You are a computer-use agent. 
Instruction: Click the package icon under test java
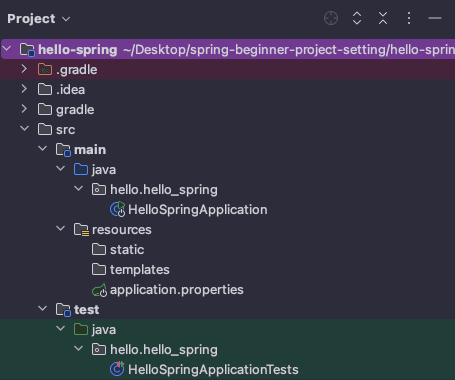99,349
